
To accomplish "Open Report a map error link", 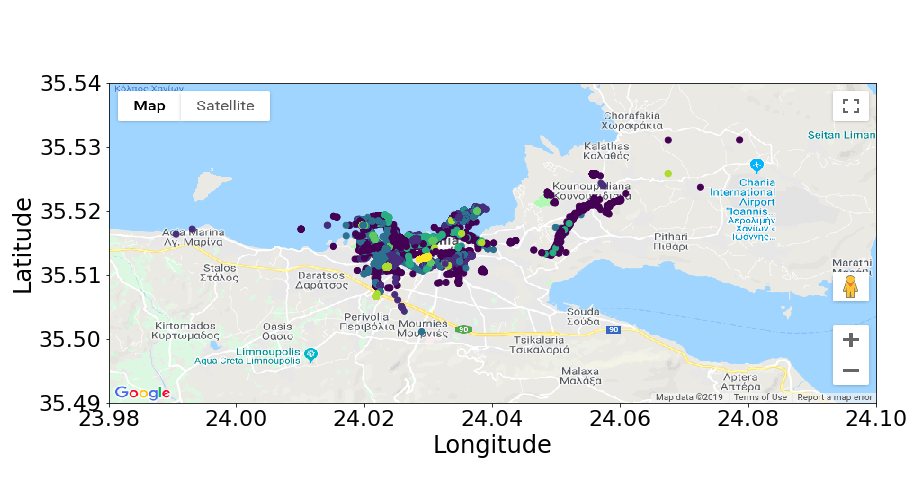I will tap(834, 397).
